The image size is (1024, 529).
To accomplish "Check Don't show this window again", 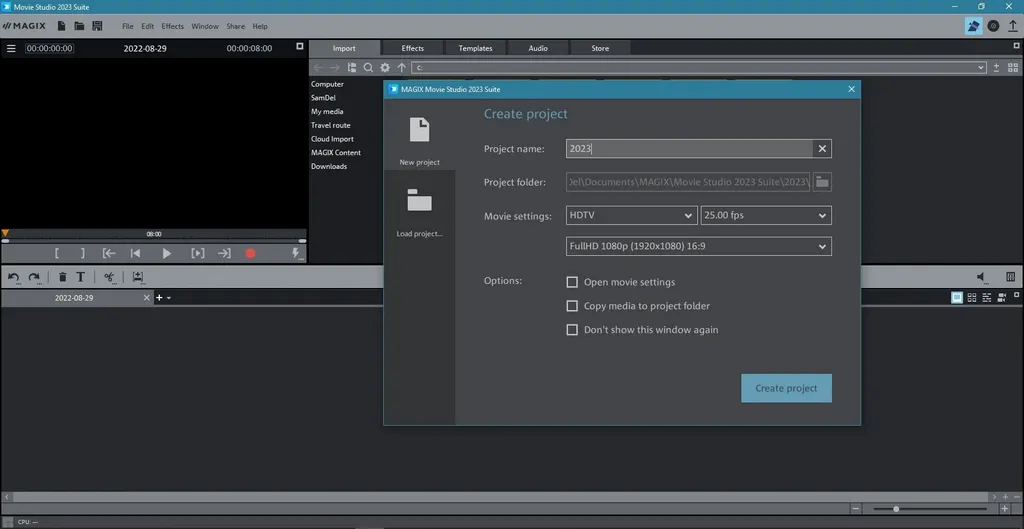I will pos(572,330).
